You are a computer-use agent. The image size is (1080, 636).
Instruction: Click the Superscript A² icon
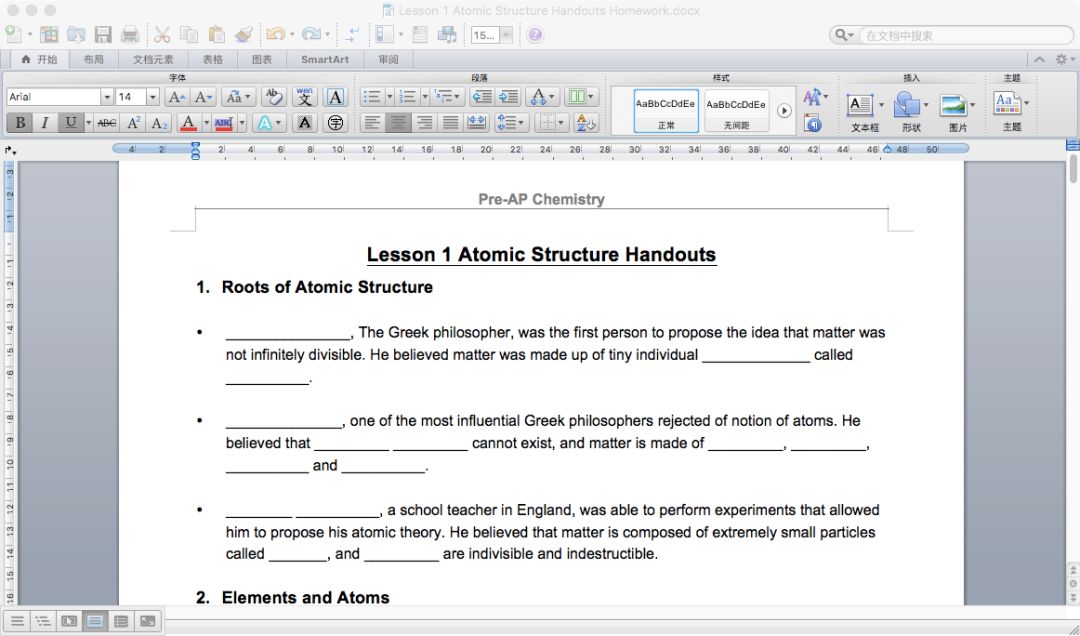[134, 123]
